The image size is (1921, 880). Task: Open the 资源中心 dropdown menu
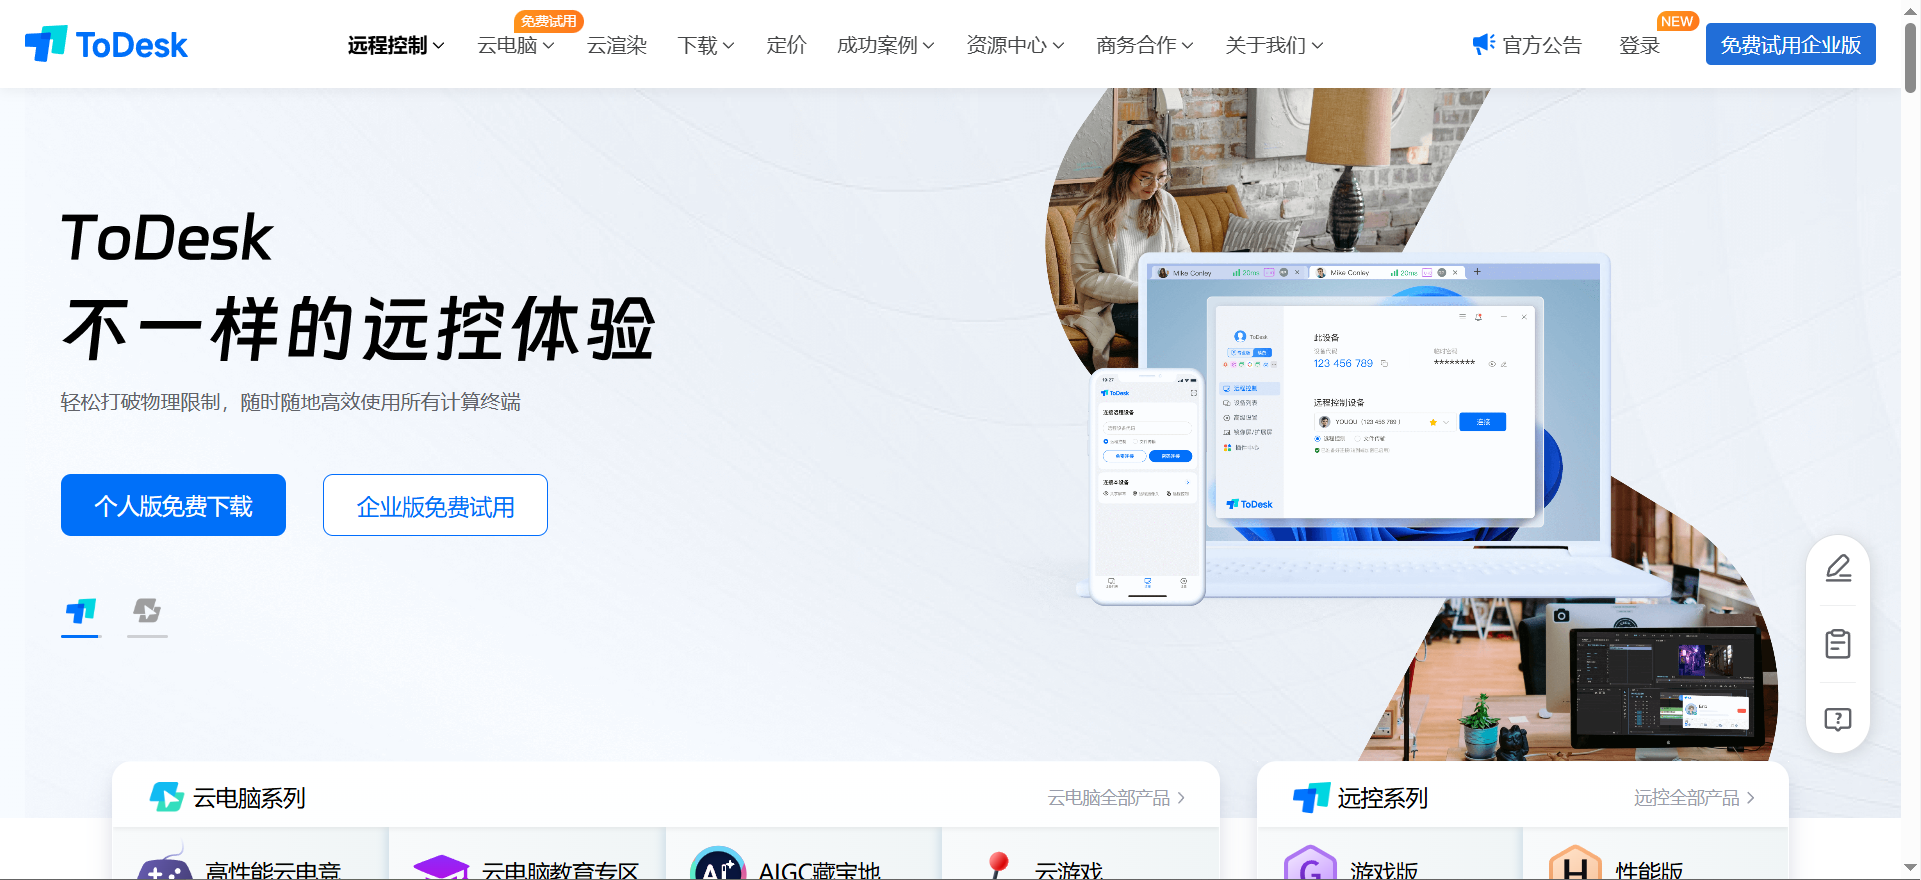click(x=1015, y=45)
